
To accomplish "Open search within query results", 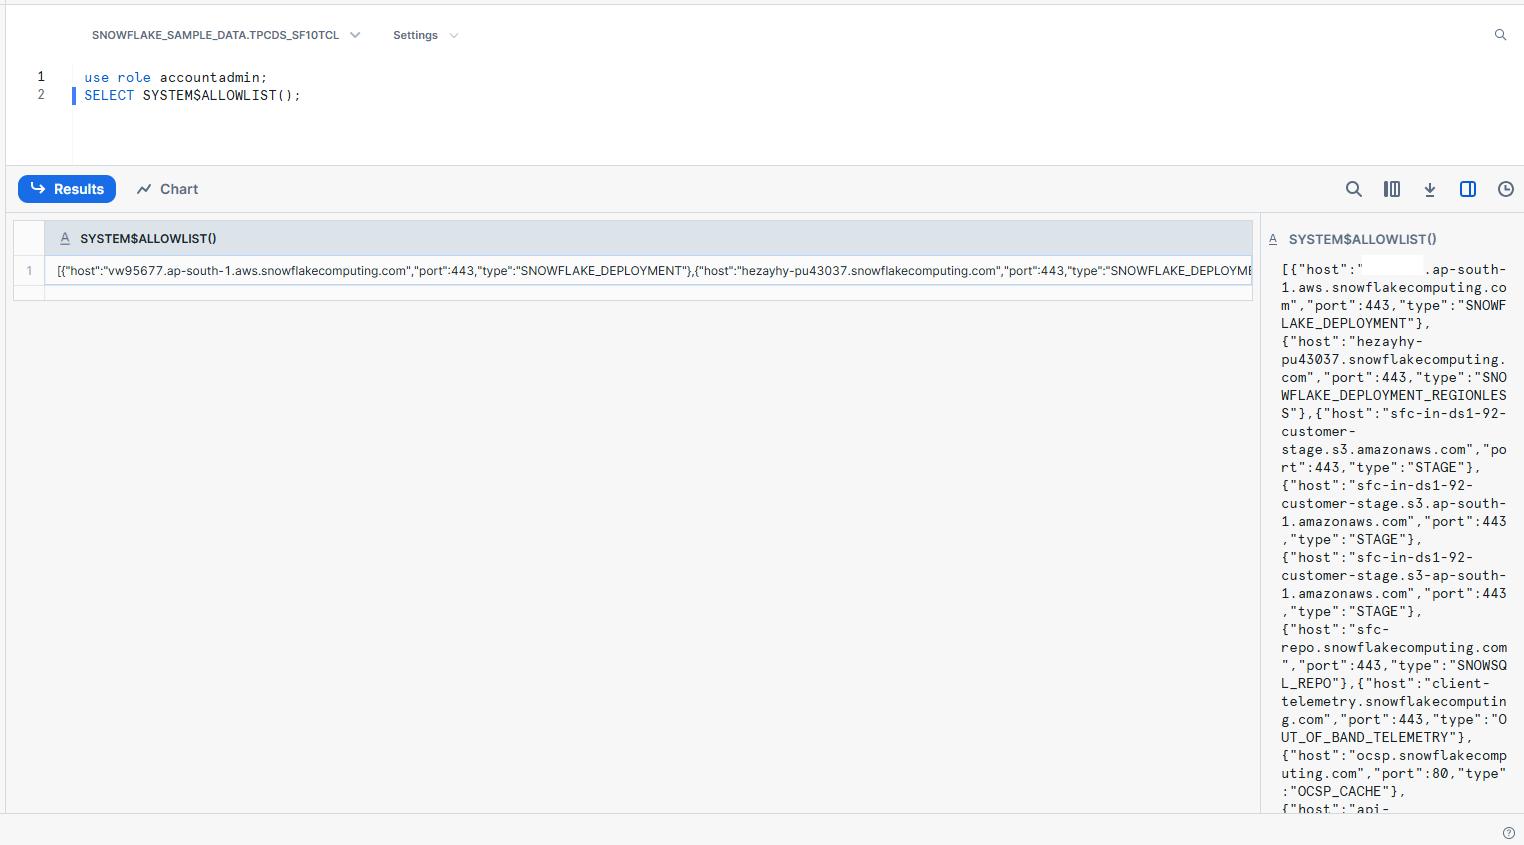I will [1353, 189].
